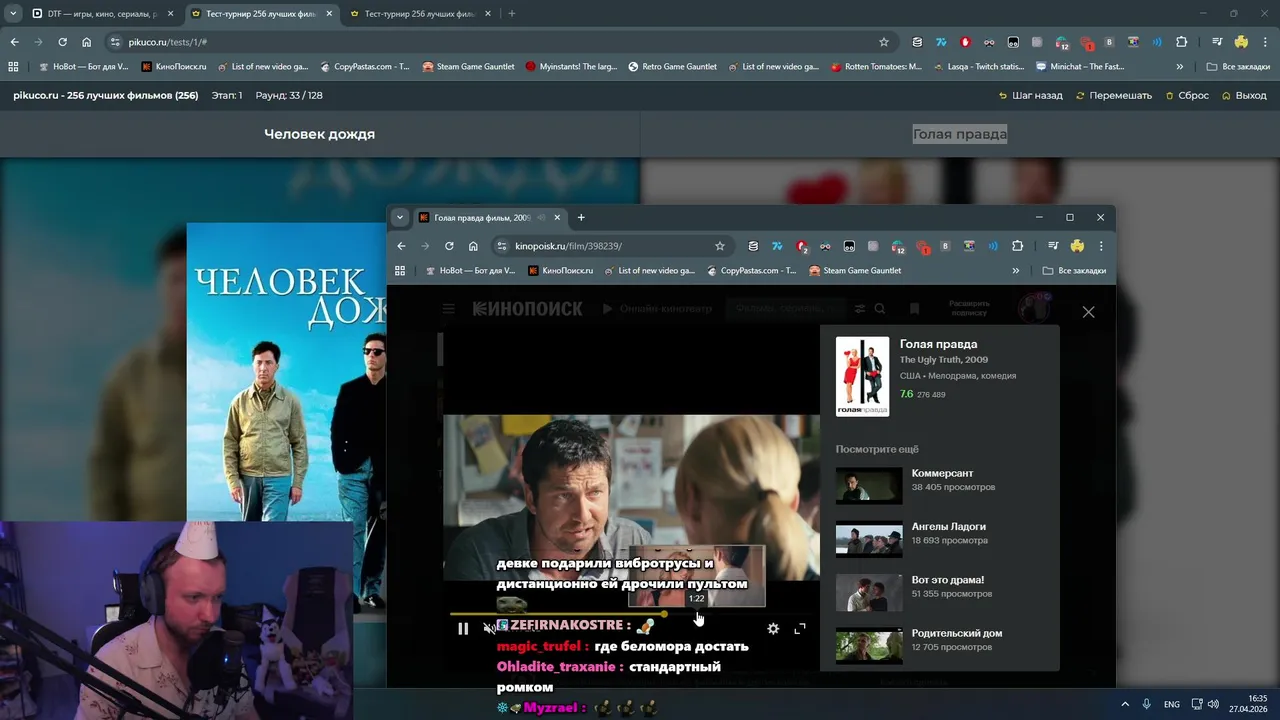Open Все закладки folder in Kinopoisk window

click(1074, 270)
